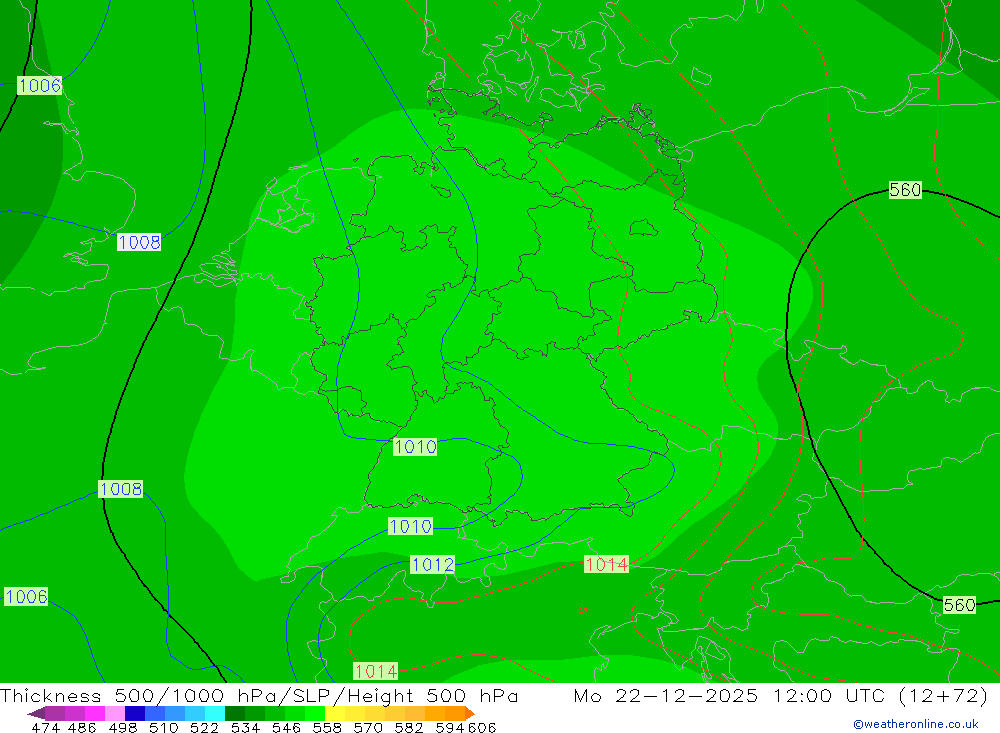This screenshot has width=1000, height=733.
Task: Pick the bright lime green legend swatch
Action: coord(315,713)
